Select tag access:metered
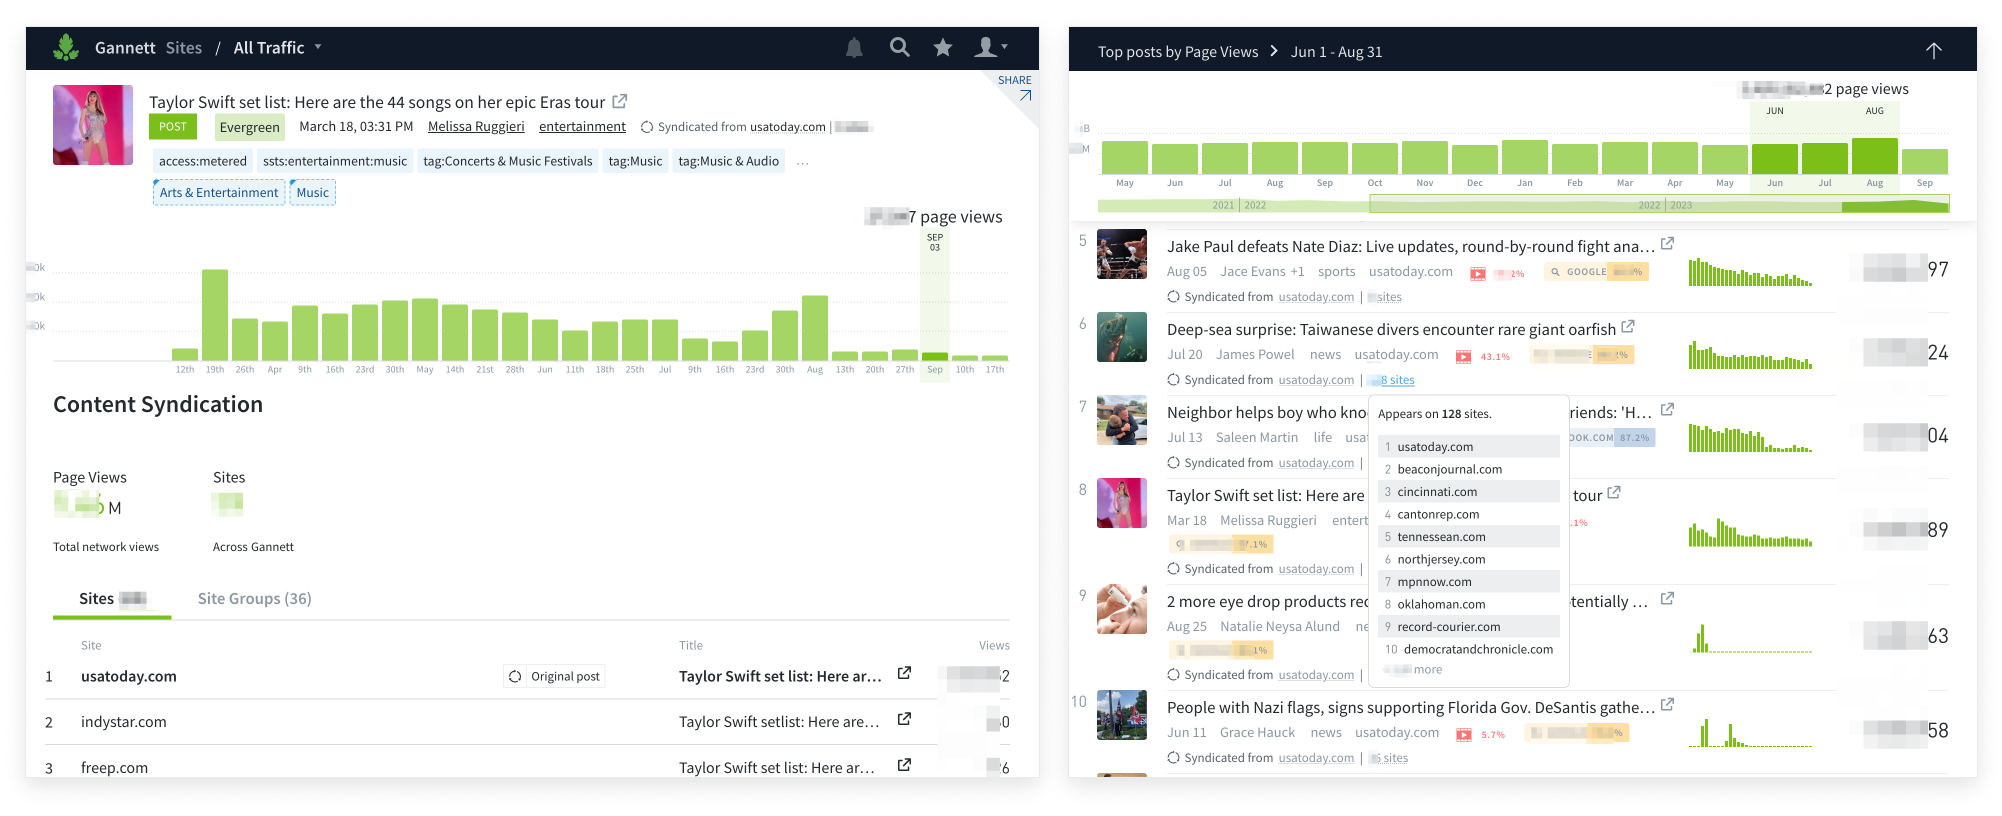 [203, 161]
